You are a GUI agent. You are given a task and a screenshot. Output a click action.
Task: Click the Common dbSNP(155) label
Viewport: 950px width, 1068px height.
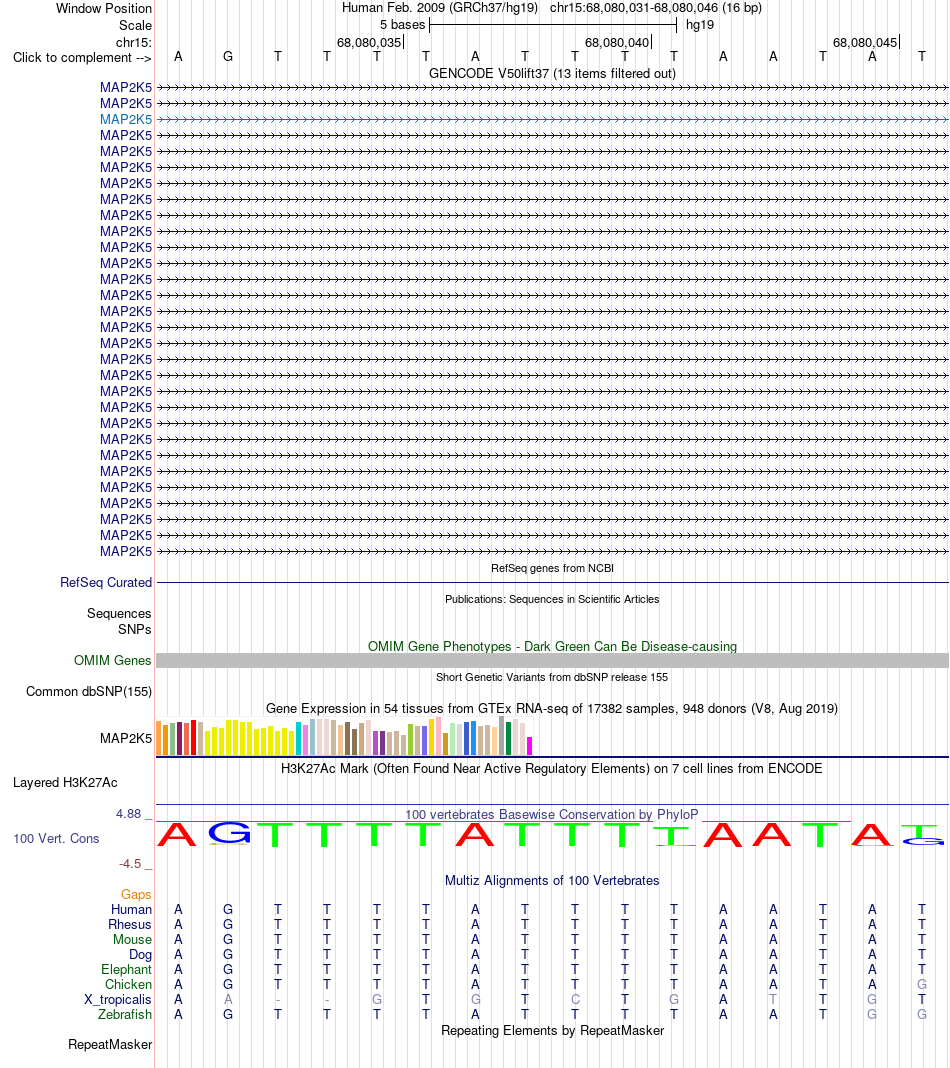89,691
